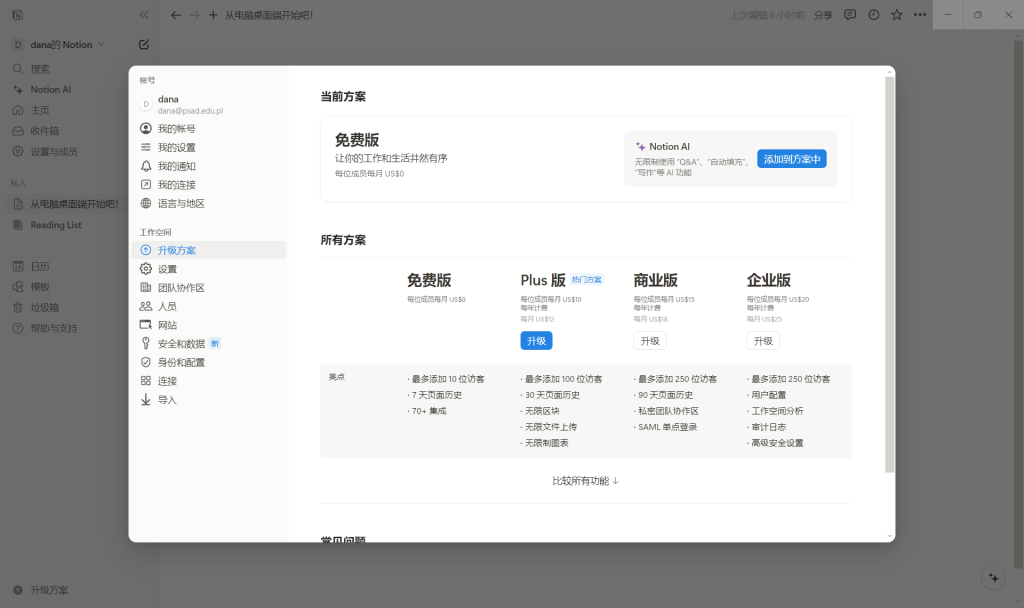Favorite this page with star icon
This screenshot has height=608, width=1024.
click(x=897, y=15)
